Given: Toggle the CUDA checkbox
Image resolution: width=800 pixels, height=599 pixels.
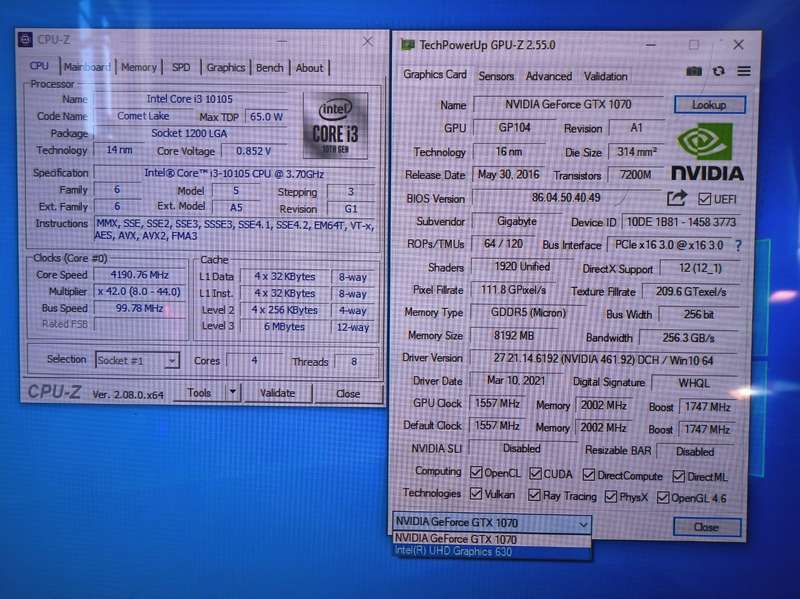Looking at the screenshot, I should point(535,473).
